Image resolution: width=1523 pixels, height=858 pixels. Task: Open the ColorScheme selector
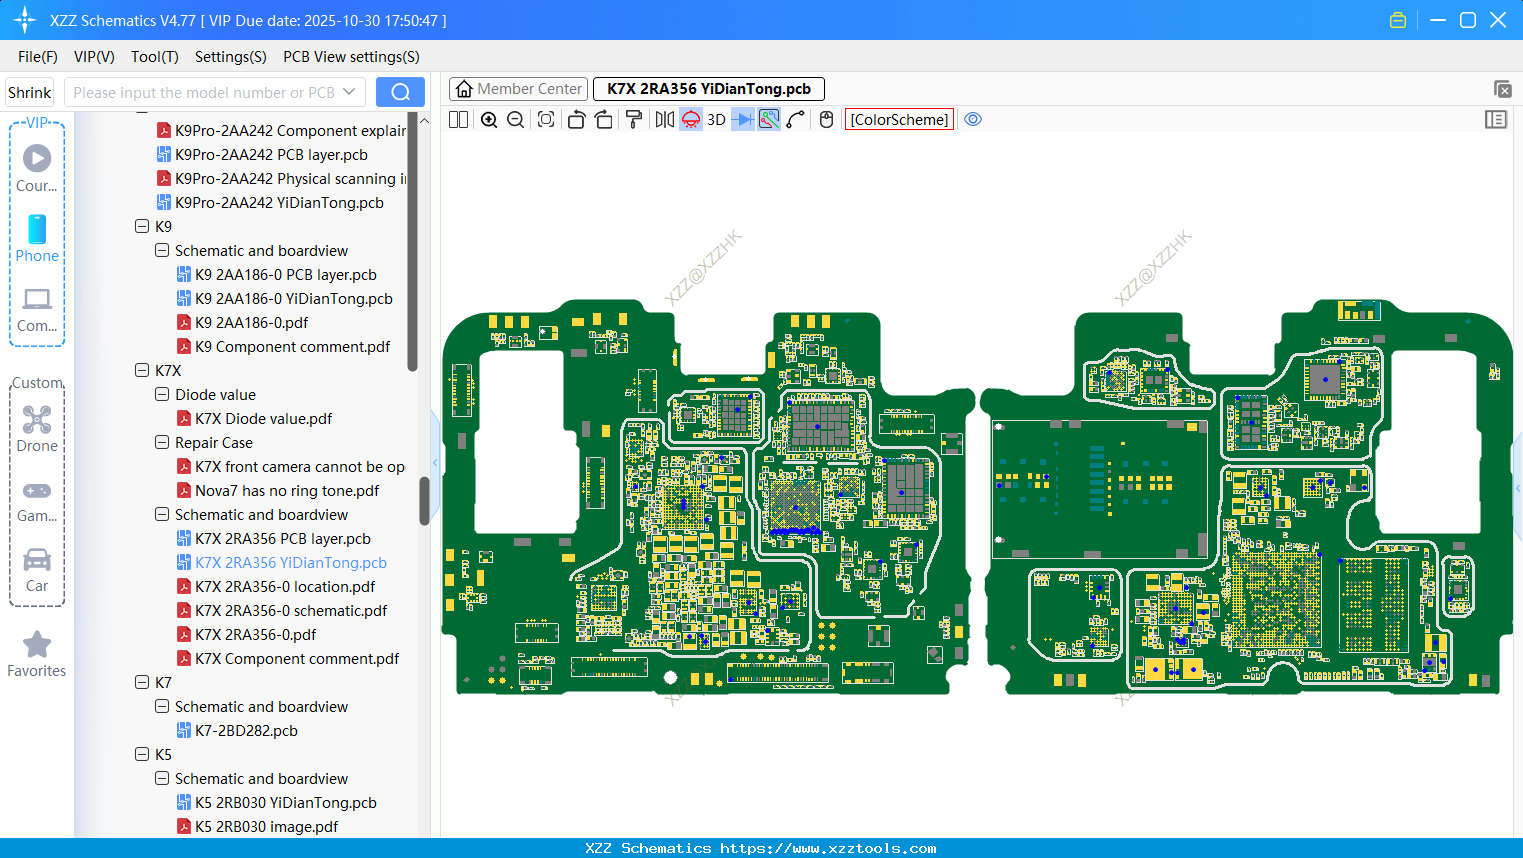(x=898, y=119)
